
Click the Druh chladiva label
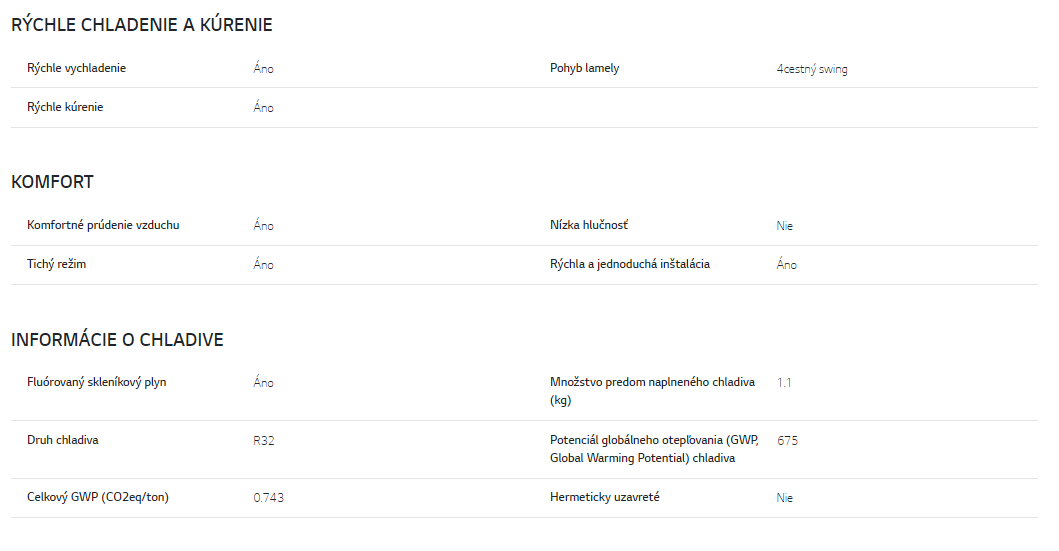click(63, 440)
